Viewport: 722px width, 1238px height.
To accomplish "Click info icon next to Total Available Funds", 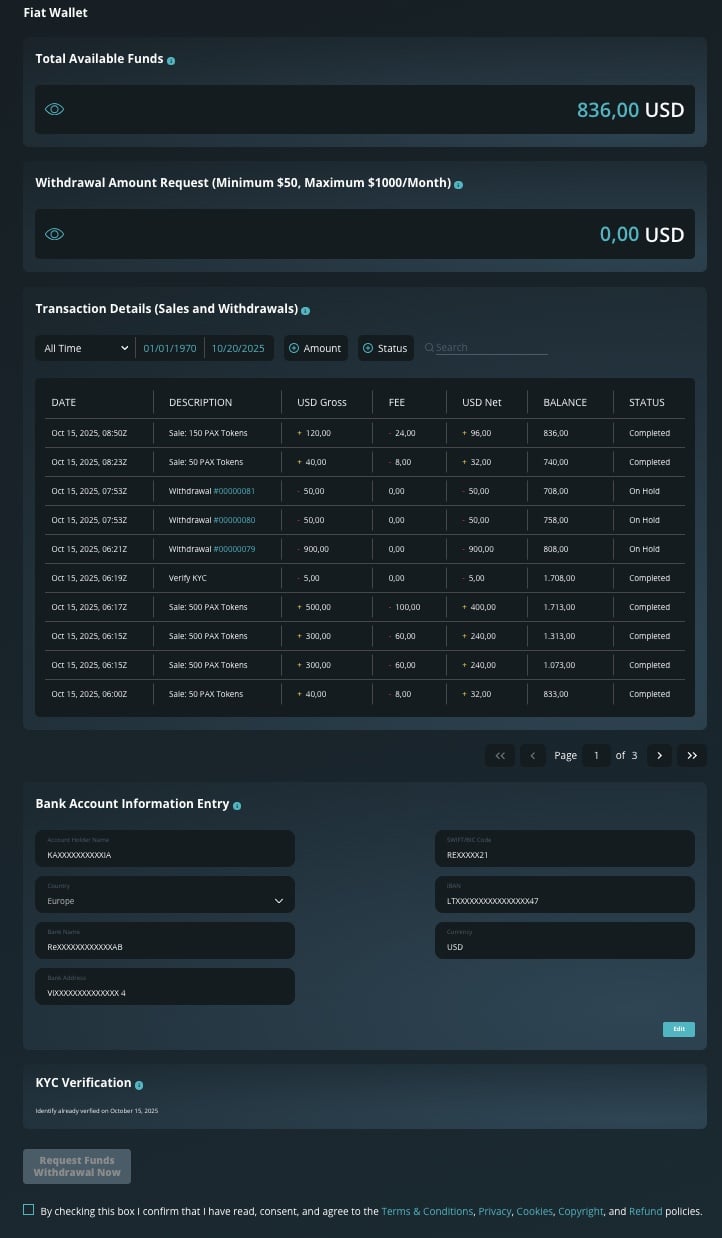I will (x=171, y=61).
